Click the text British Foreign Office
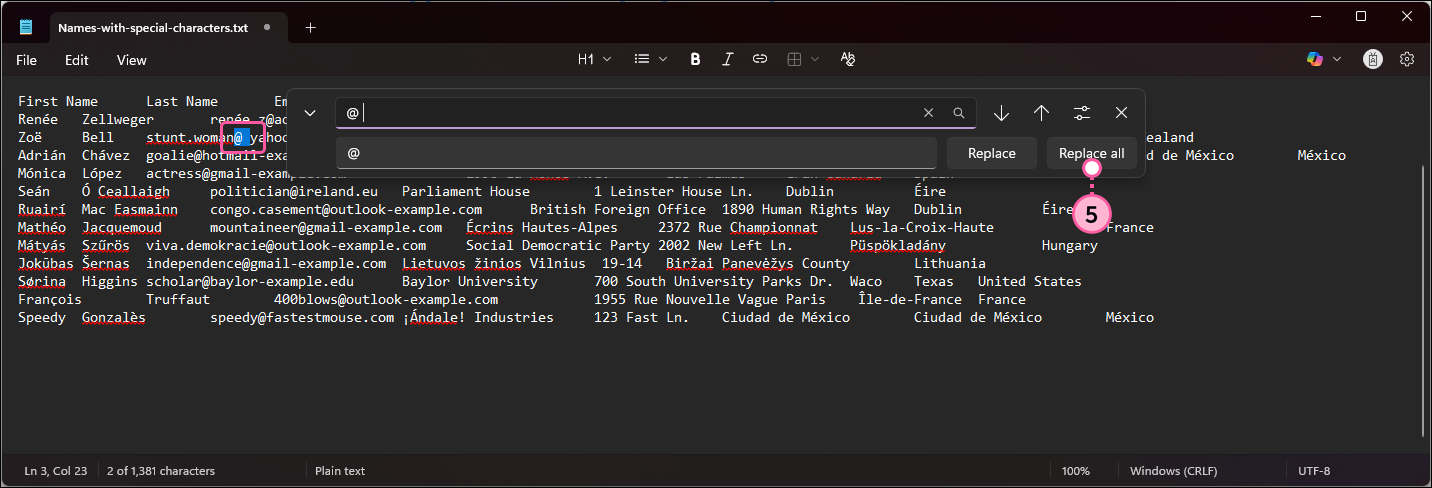The height and width of the screenshot is (488, 1432). [x=618, y=209]
